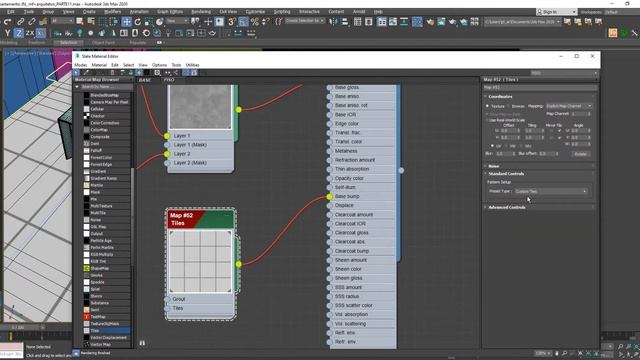Click the Slate editor delete selected icon
This screenshot has height=360, width=640.
[x=113, y=73]
